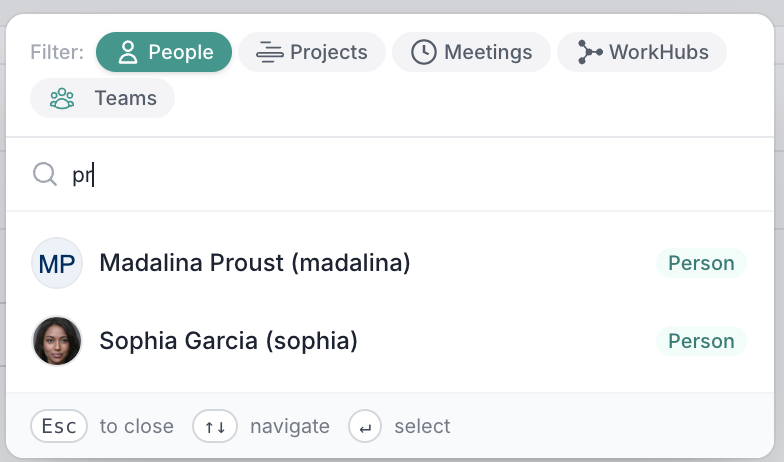Click the Person badge beside Madalina Proust

point(701,264)
